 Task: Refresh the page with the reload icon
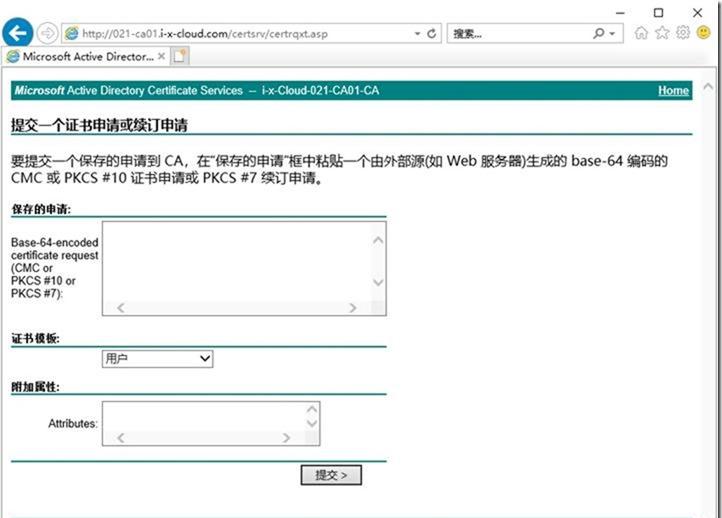pos(431,34)
